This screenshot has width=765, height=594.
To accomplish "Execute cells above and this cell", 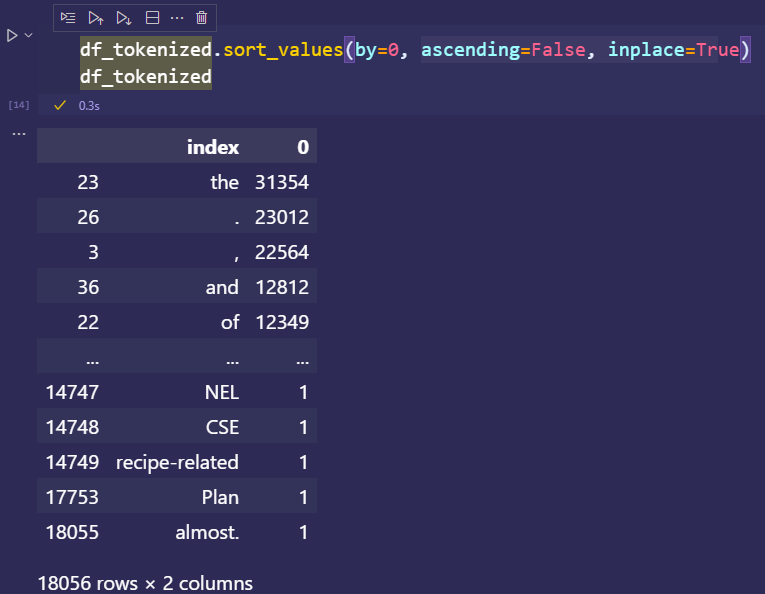I will [96, 18].
